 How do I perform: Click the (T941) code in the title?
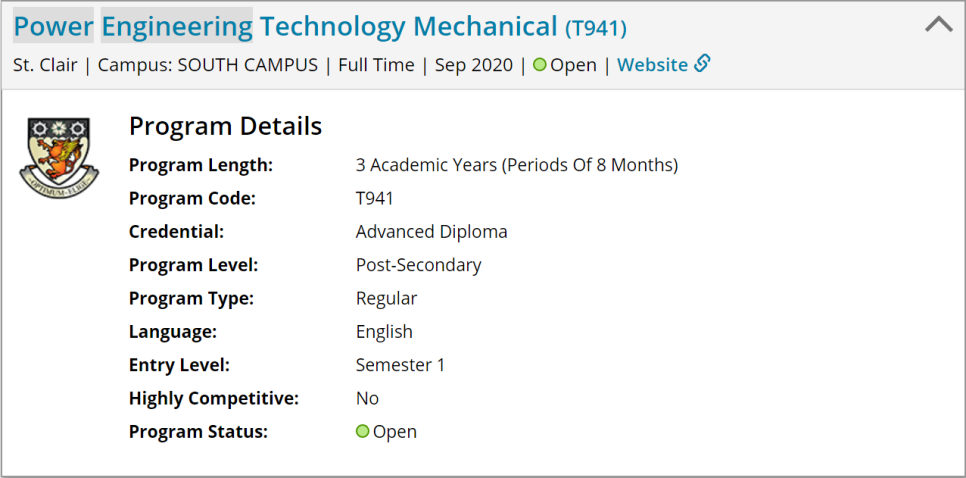pyautogui.click(x=596, y=28)
